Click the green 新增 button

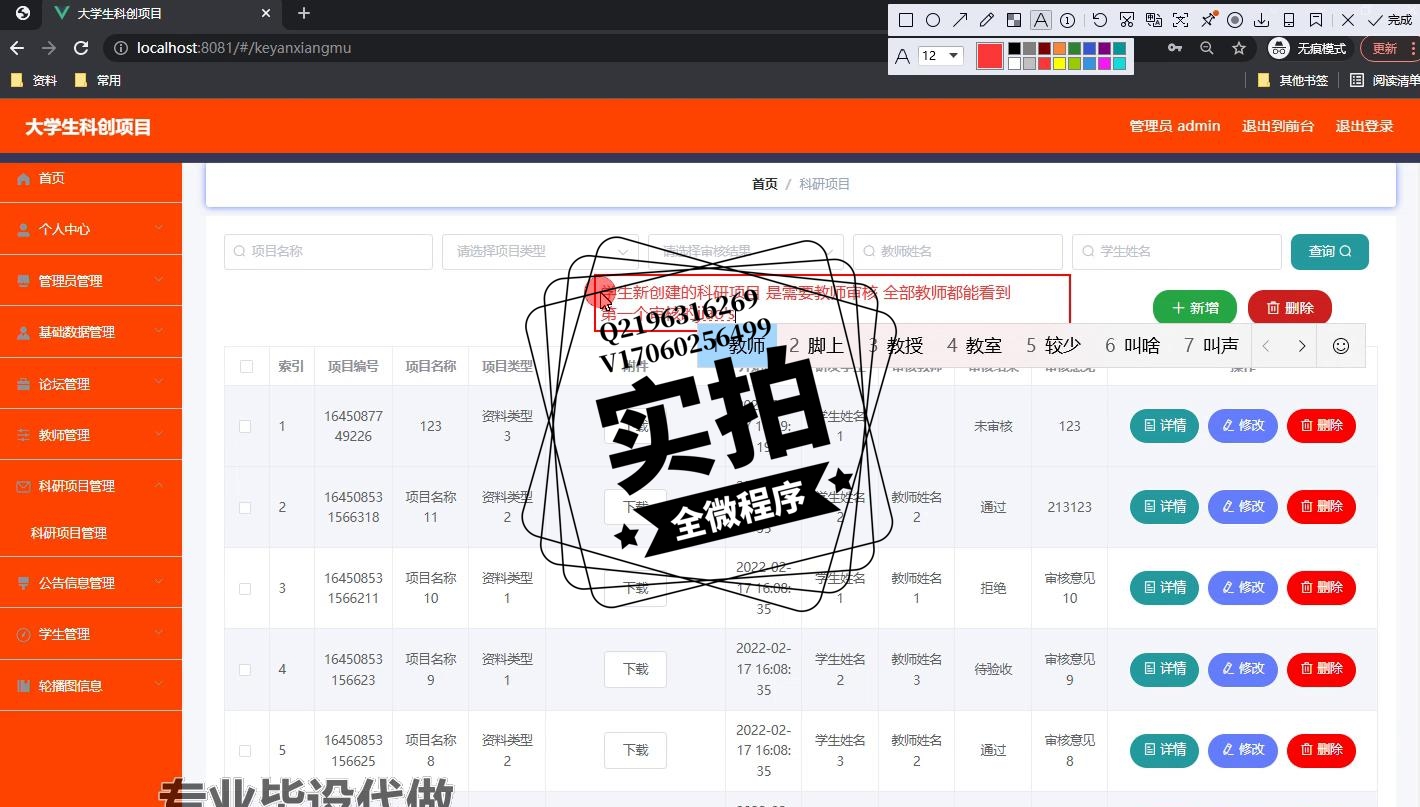click(x=1194, y=308)
